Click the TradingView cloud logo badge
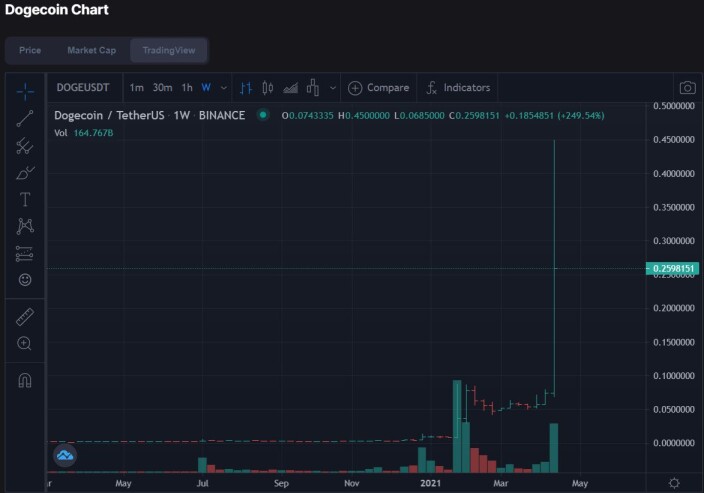This screenshot has width=704, height=493. pyautogui.click(x=65, y=455)
